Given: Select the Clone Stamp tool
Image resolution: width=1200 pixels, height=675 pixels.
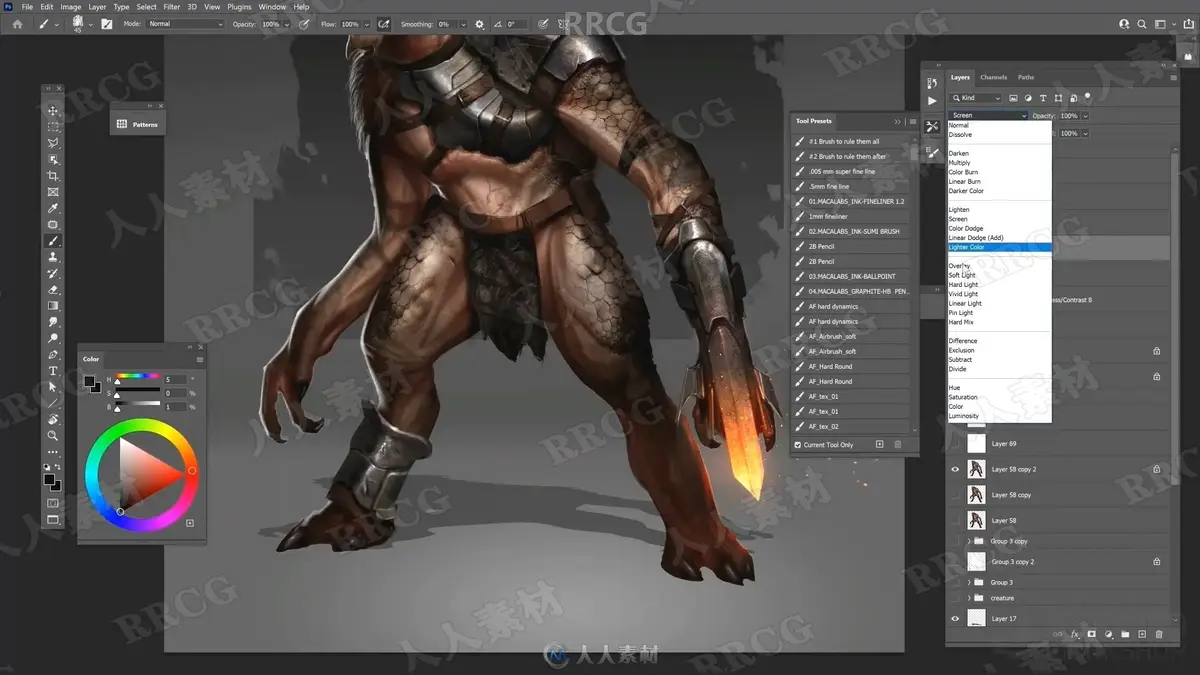Looking at the screenshot, I should tap(53, 257).
